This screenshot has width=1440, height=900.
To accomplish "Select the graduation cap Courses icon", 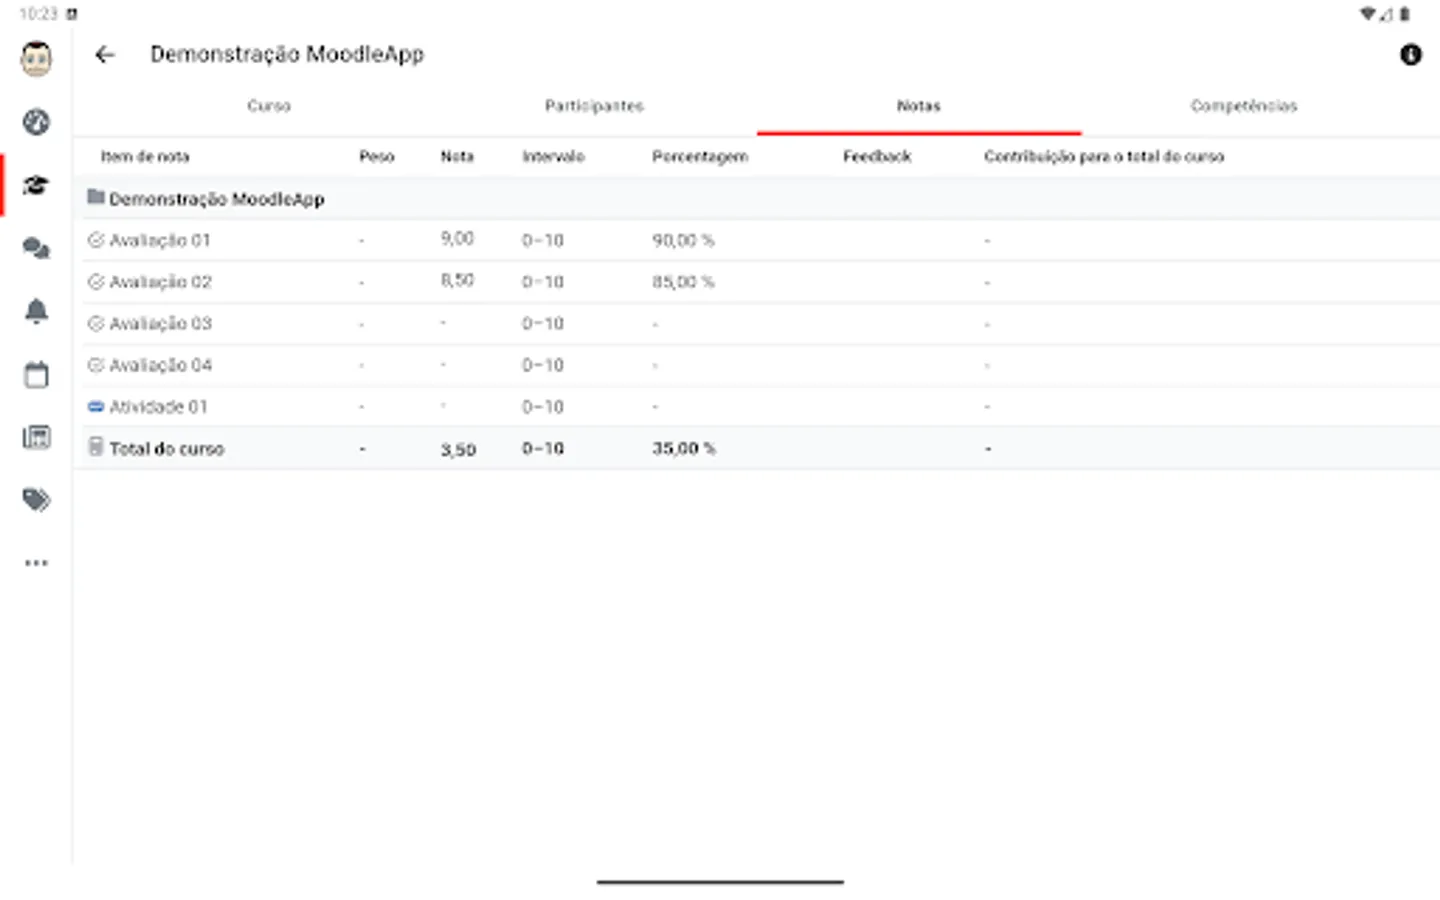I will (x=36, y=184).
